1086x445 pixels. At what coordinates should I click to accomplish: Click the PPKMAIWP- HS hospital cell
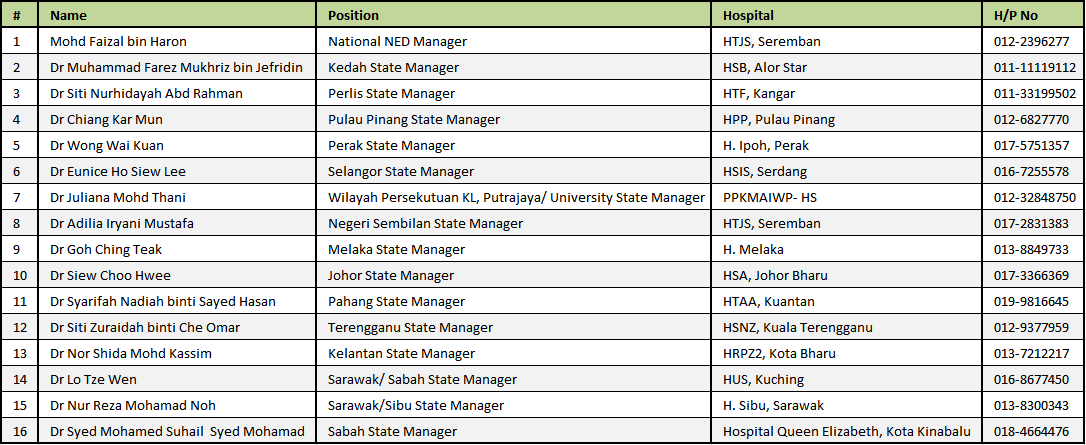(847, 197)
